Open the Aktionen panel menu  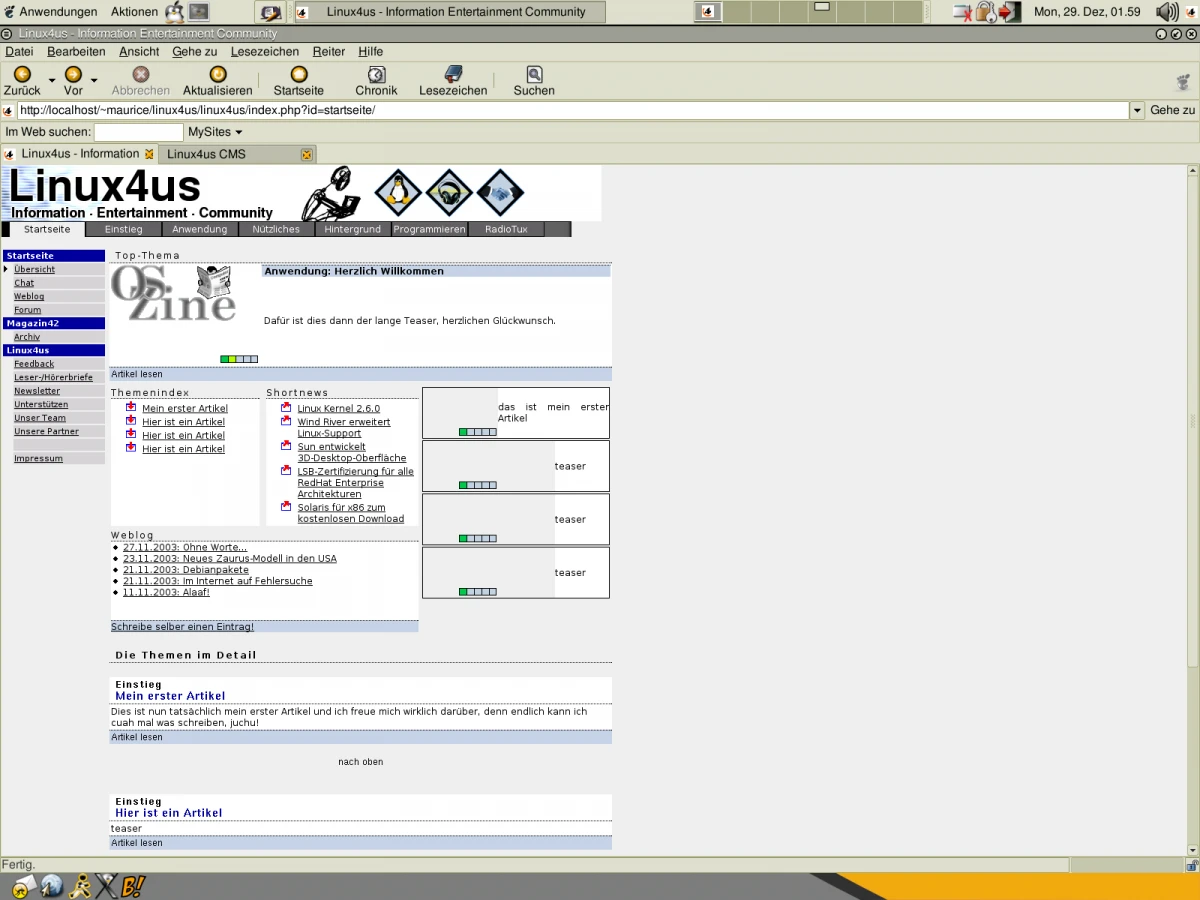(x=134, y=12)
